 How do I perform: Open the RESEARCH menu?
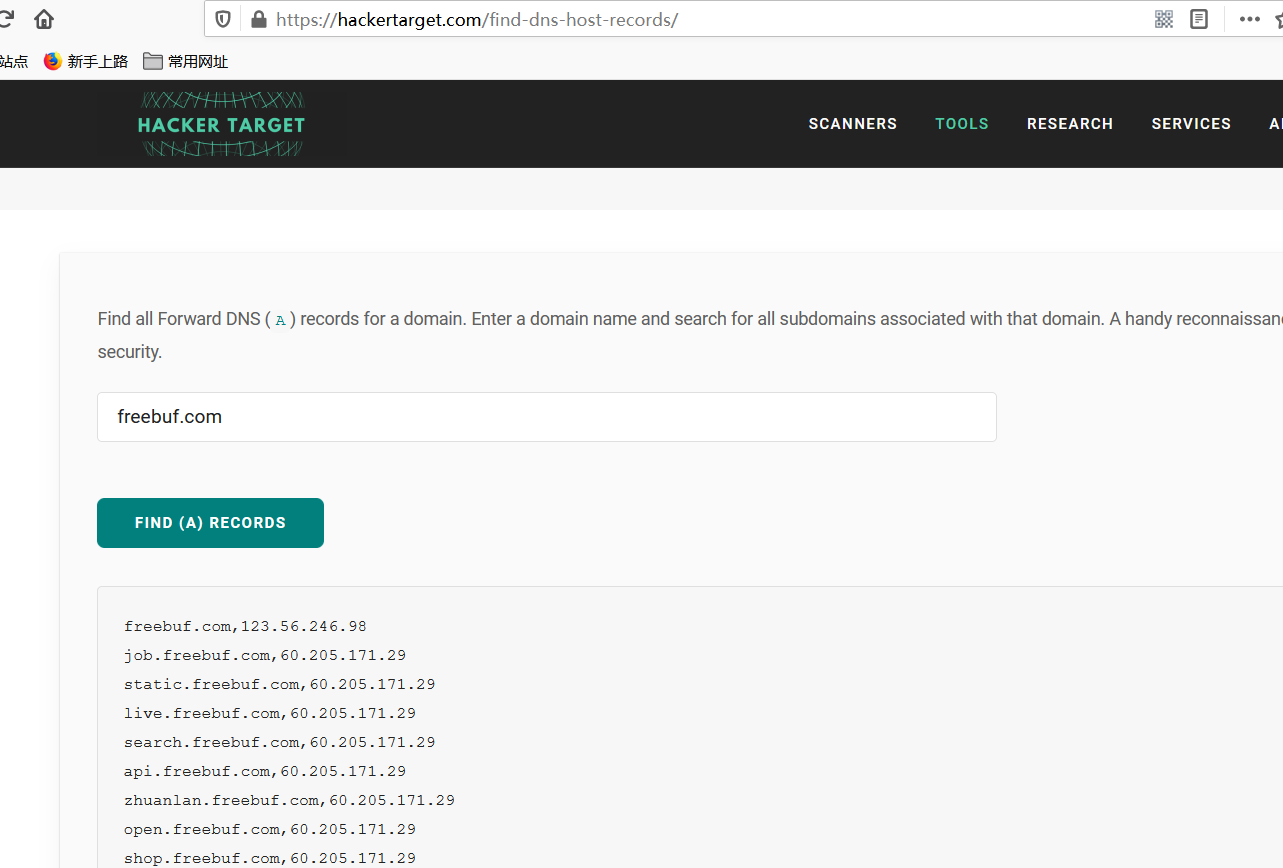1070,124
